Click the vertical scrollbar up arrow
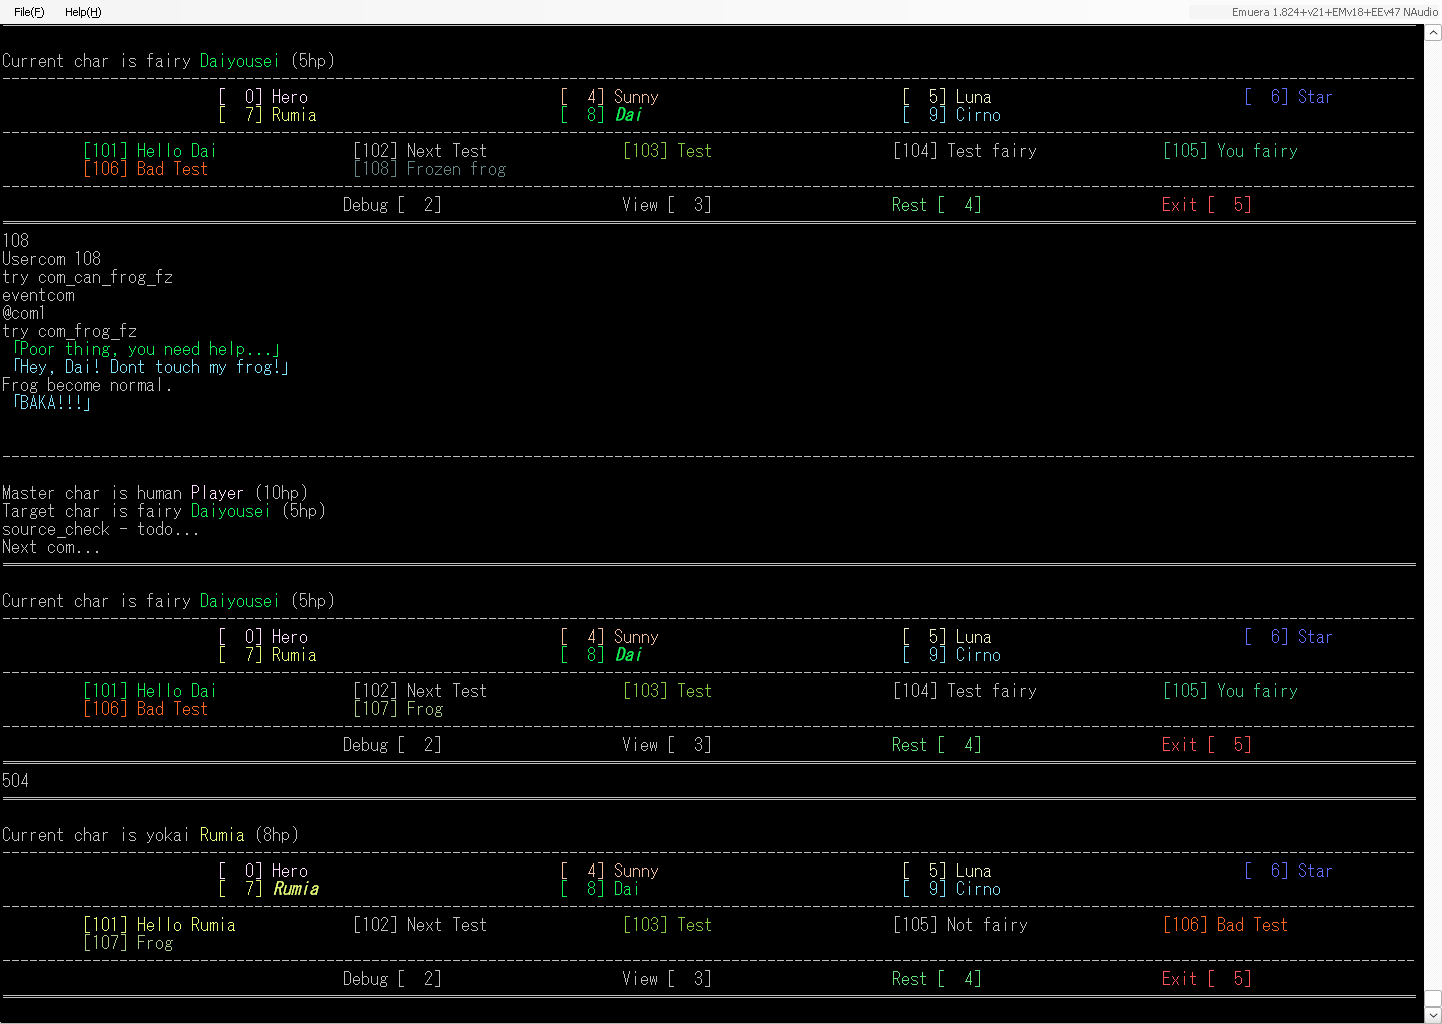The image size is (1442, 1024). [x=1433, y=33]
